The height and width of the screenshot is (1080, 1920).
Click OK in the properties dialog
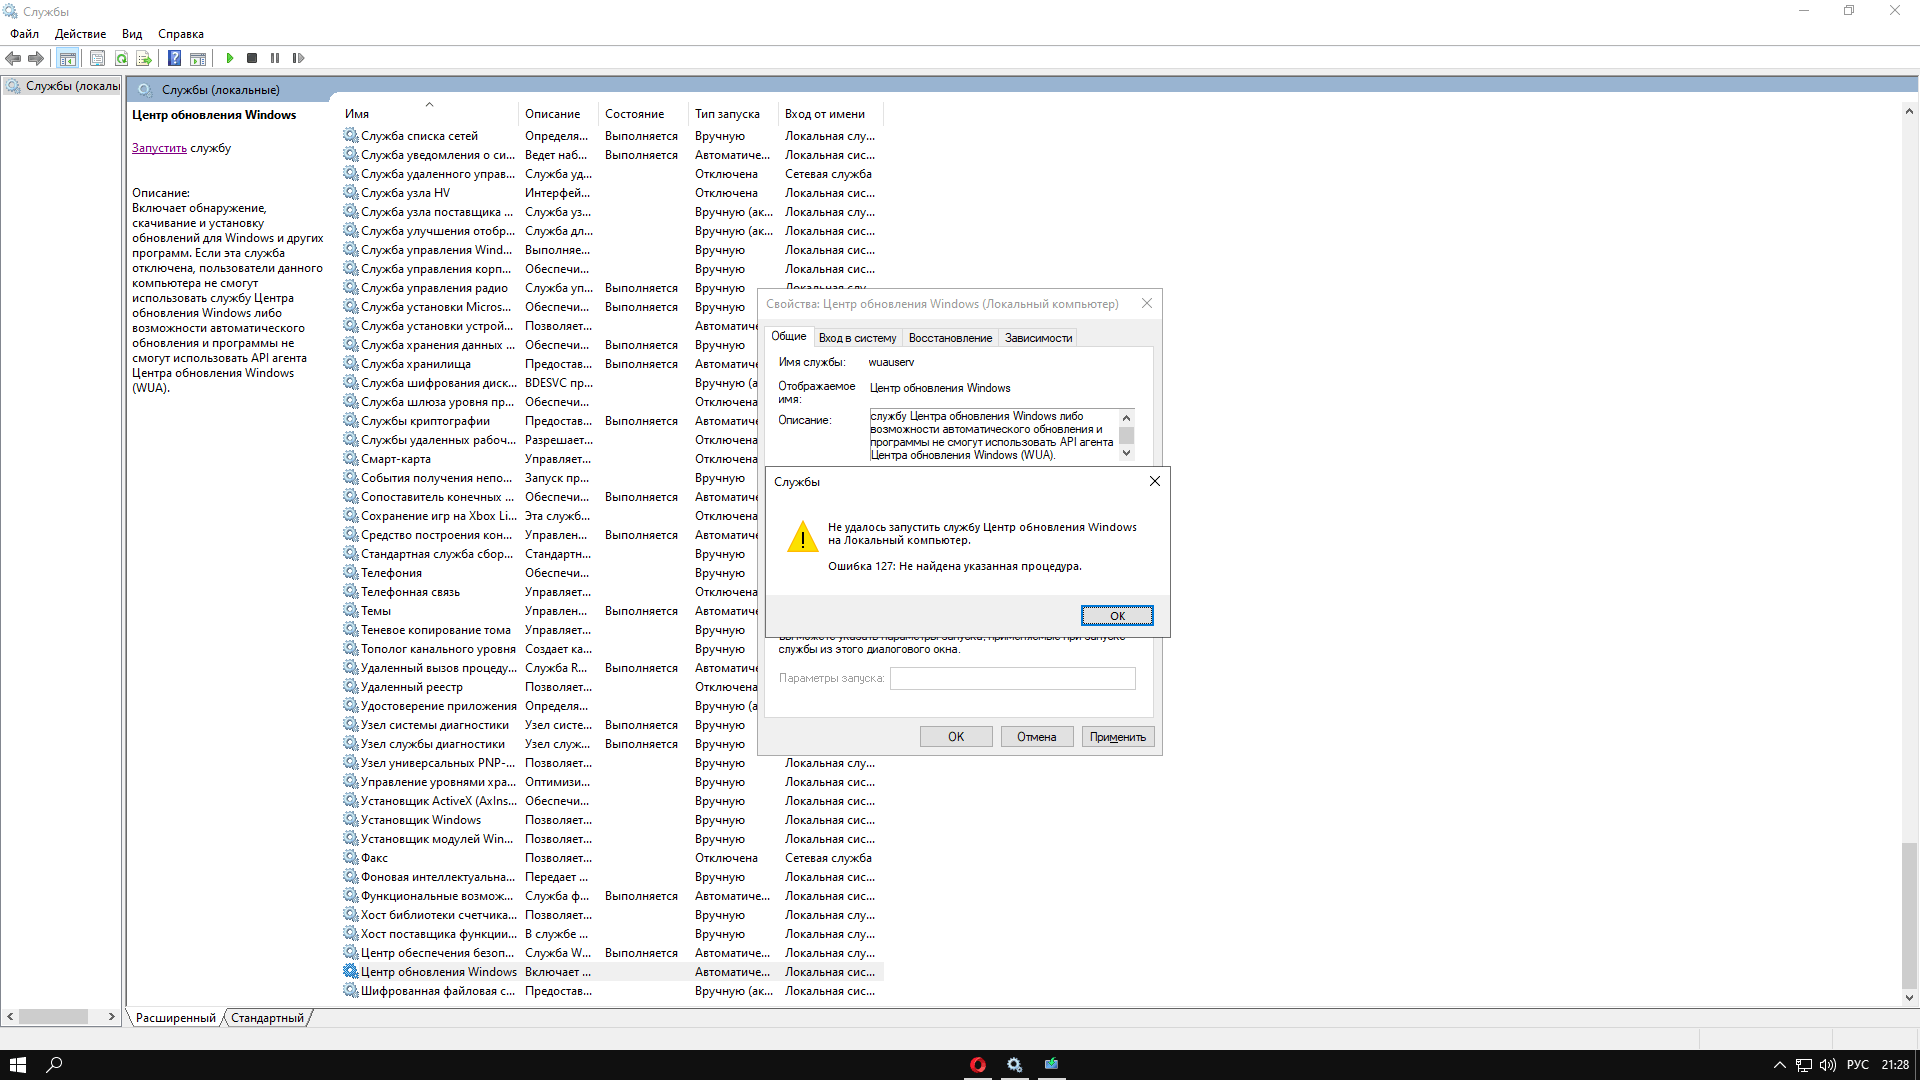(x=956, y=737)
